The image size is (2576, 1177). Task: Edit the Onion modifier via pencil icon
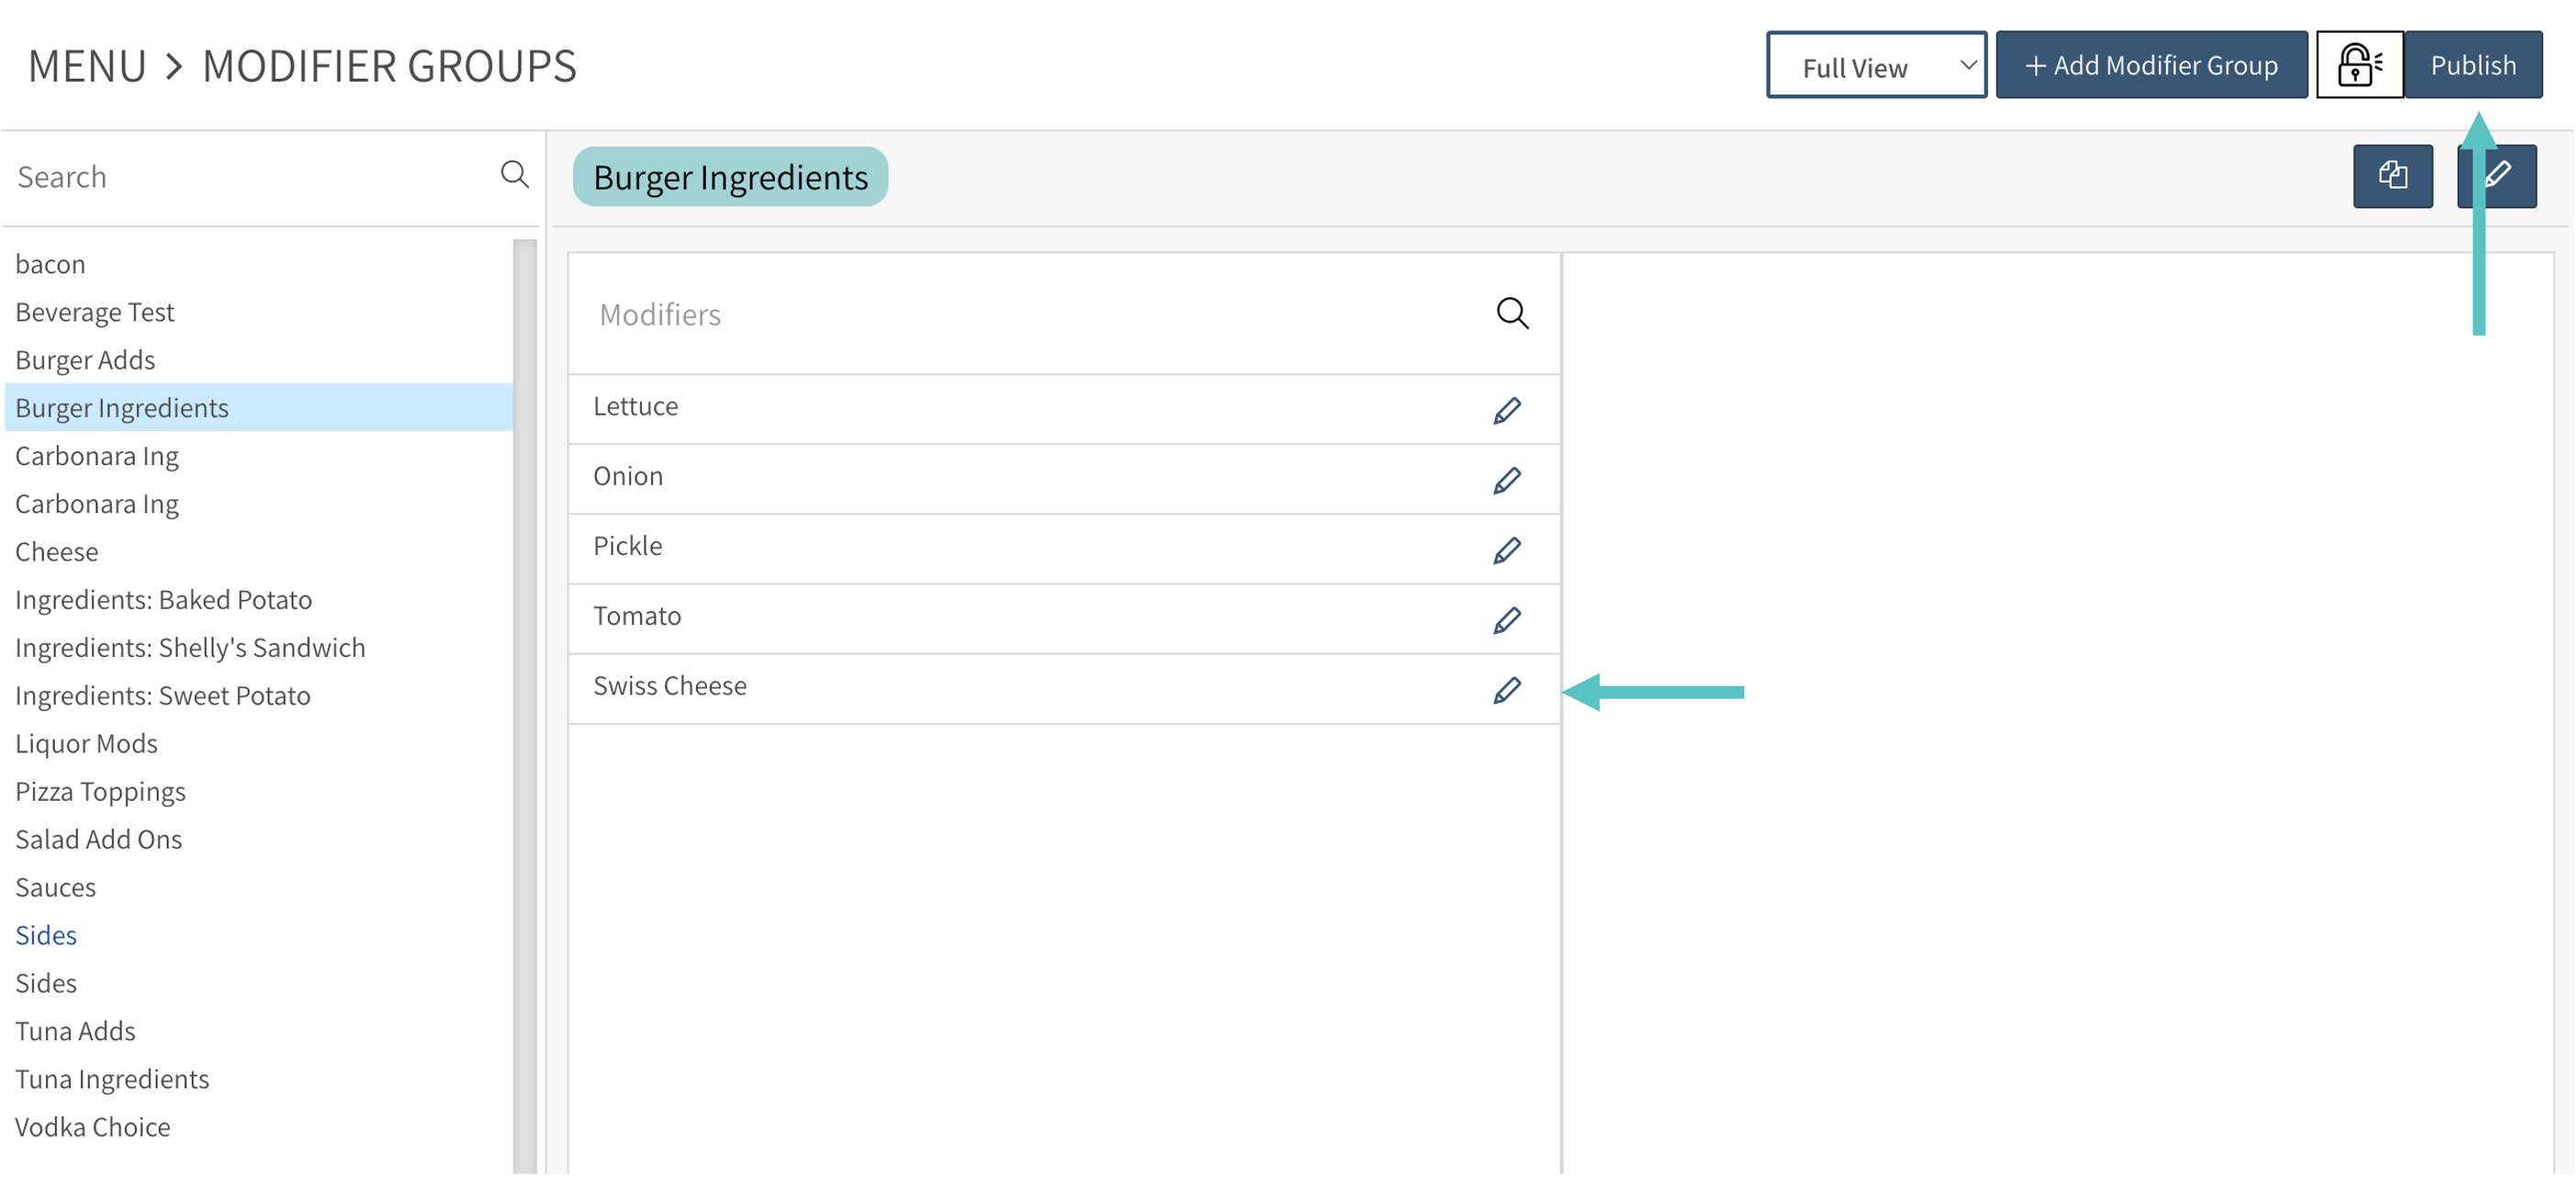pos(1506,480)
